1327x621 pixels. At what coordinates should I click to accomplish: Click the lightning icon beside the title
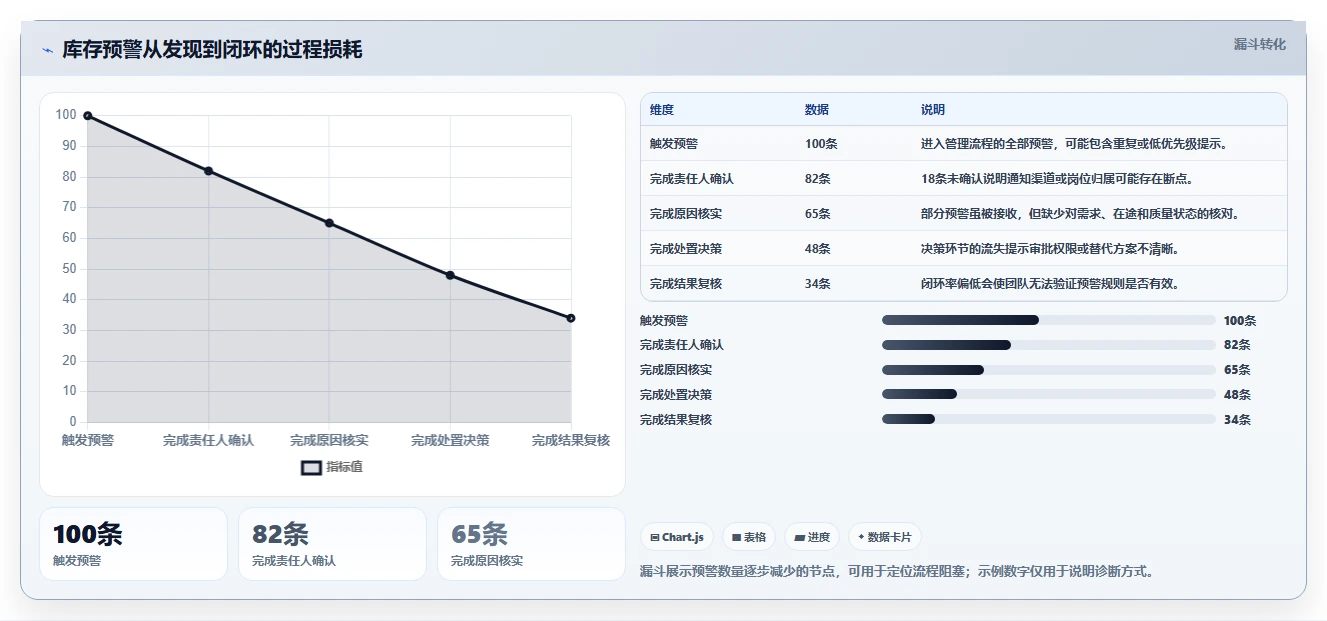47,50
